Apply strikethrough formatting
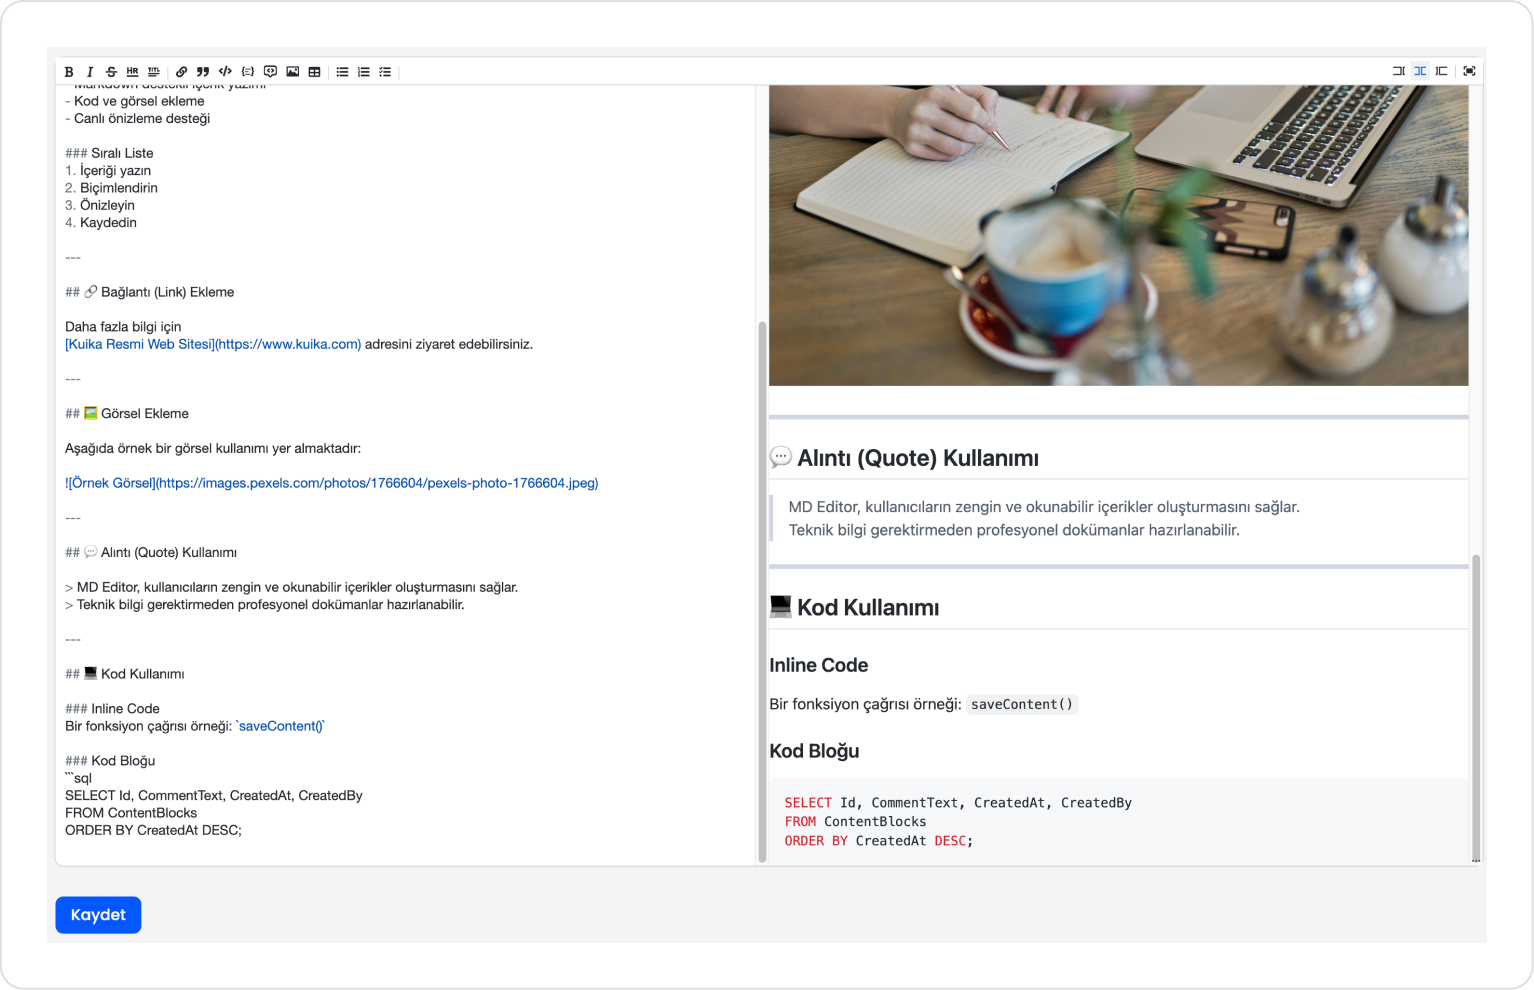1534x990 pixels. click(111, 72)
